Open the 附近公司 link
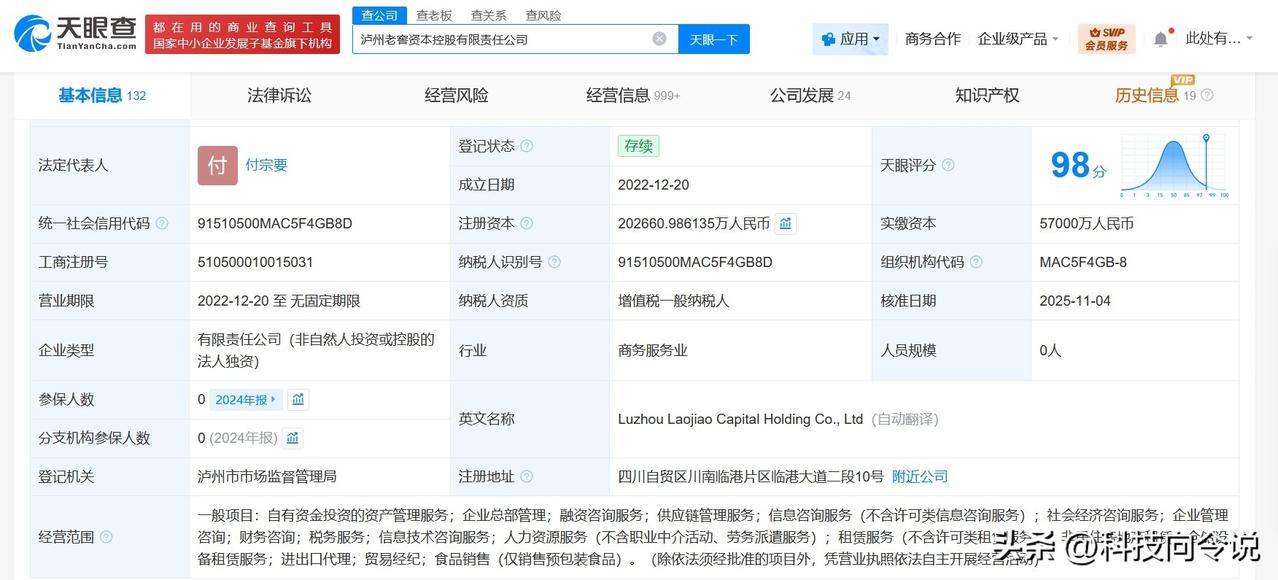Image resolution: width=1278 pixels, height=580 pixels. click(919, 476)
